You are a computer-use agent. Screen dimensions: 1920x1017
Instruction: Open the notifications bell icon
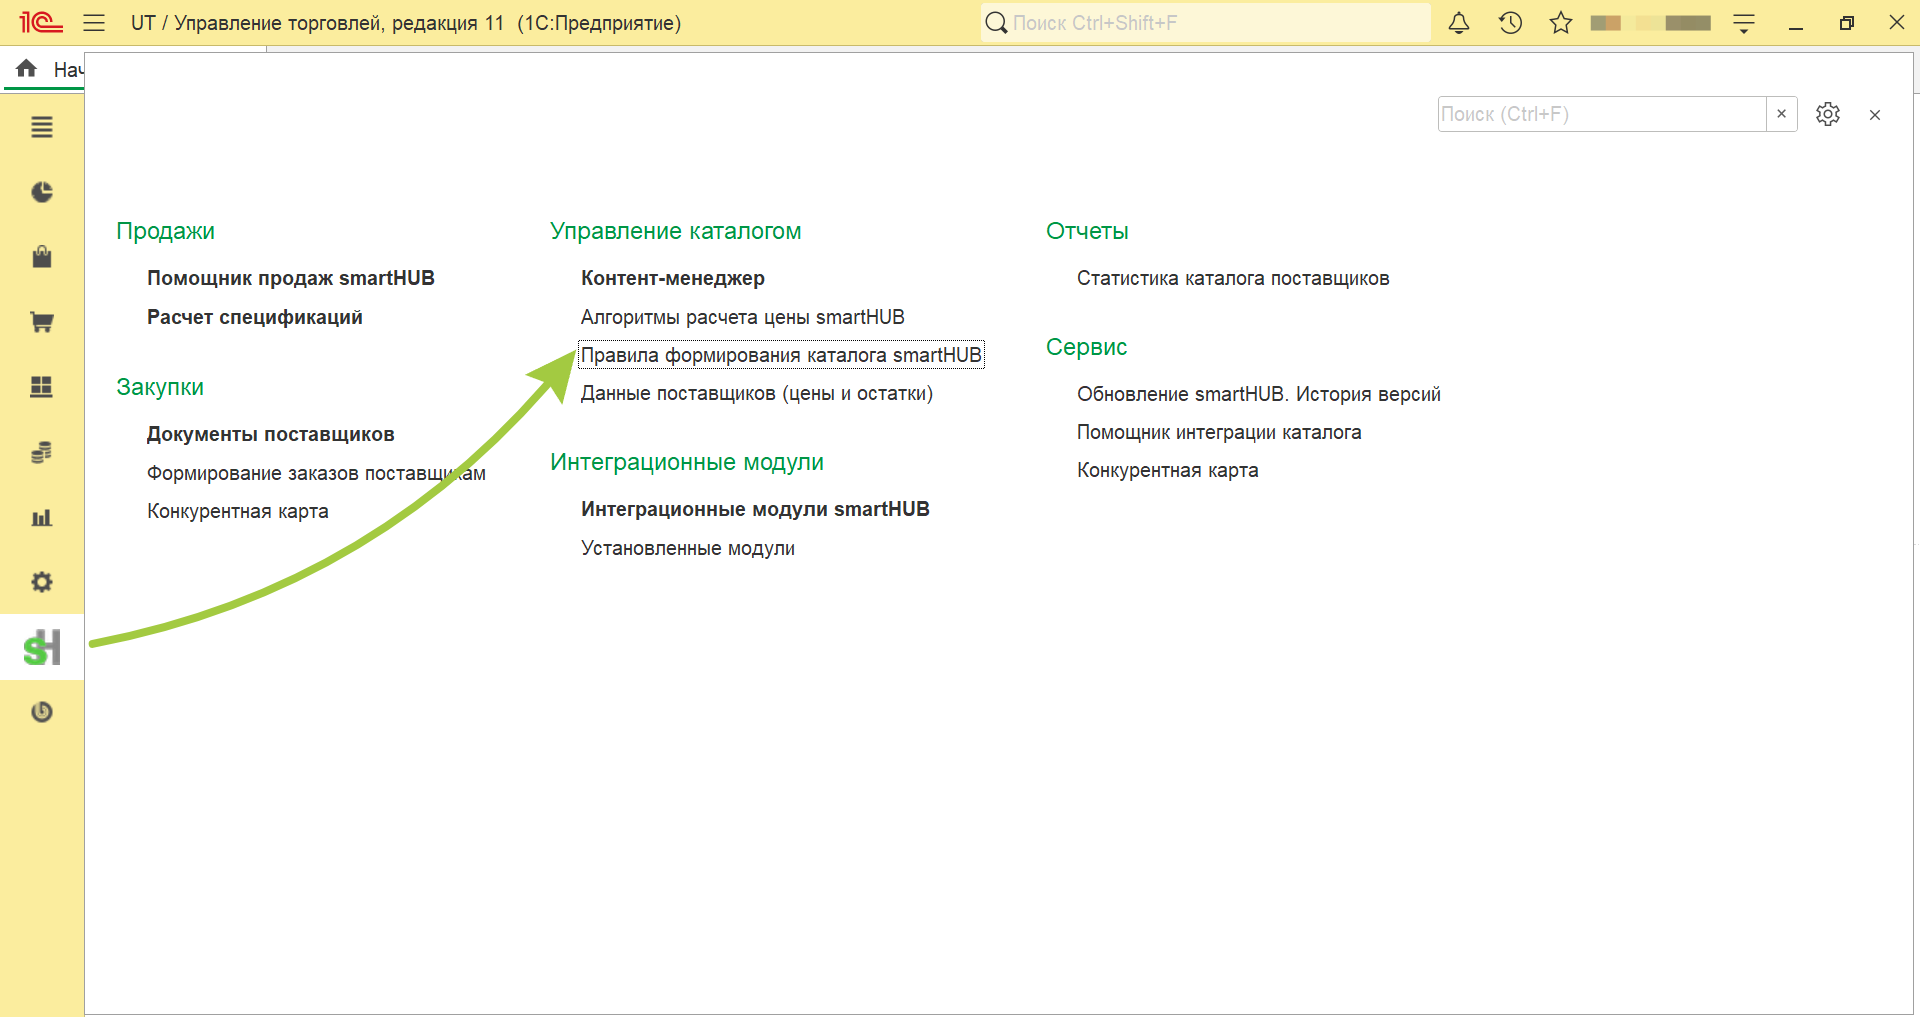[1459, 23]
